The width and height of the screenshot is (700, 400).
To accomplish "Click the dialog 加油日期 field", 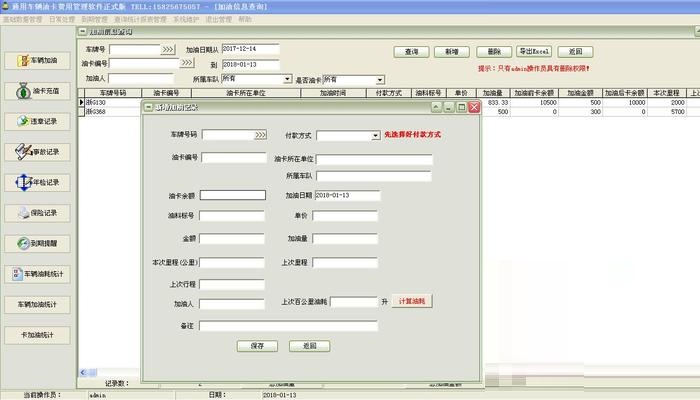I will coord(348,196).
